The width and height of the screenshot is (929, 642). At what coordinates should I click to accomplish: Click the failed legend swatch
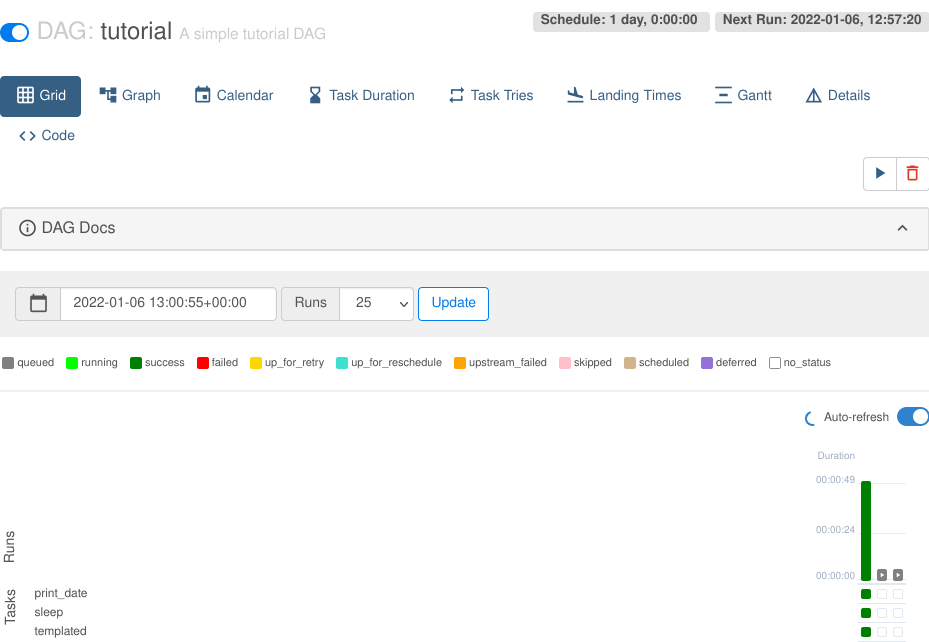tap(203, 362)
